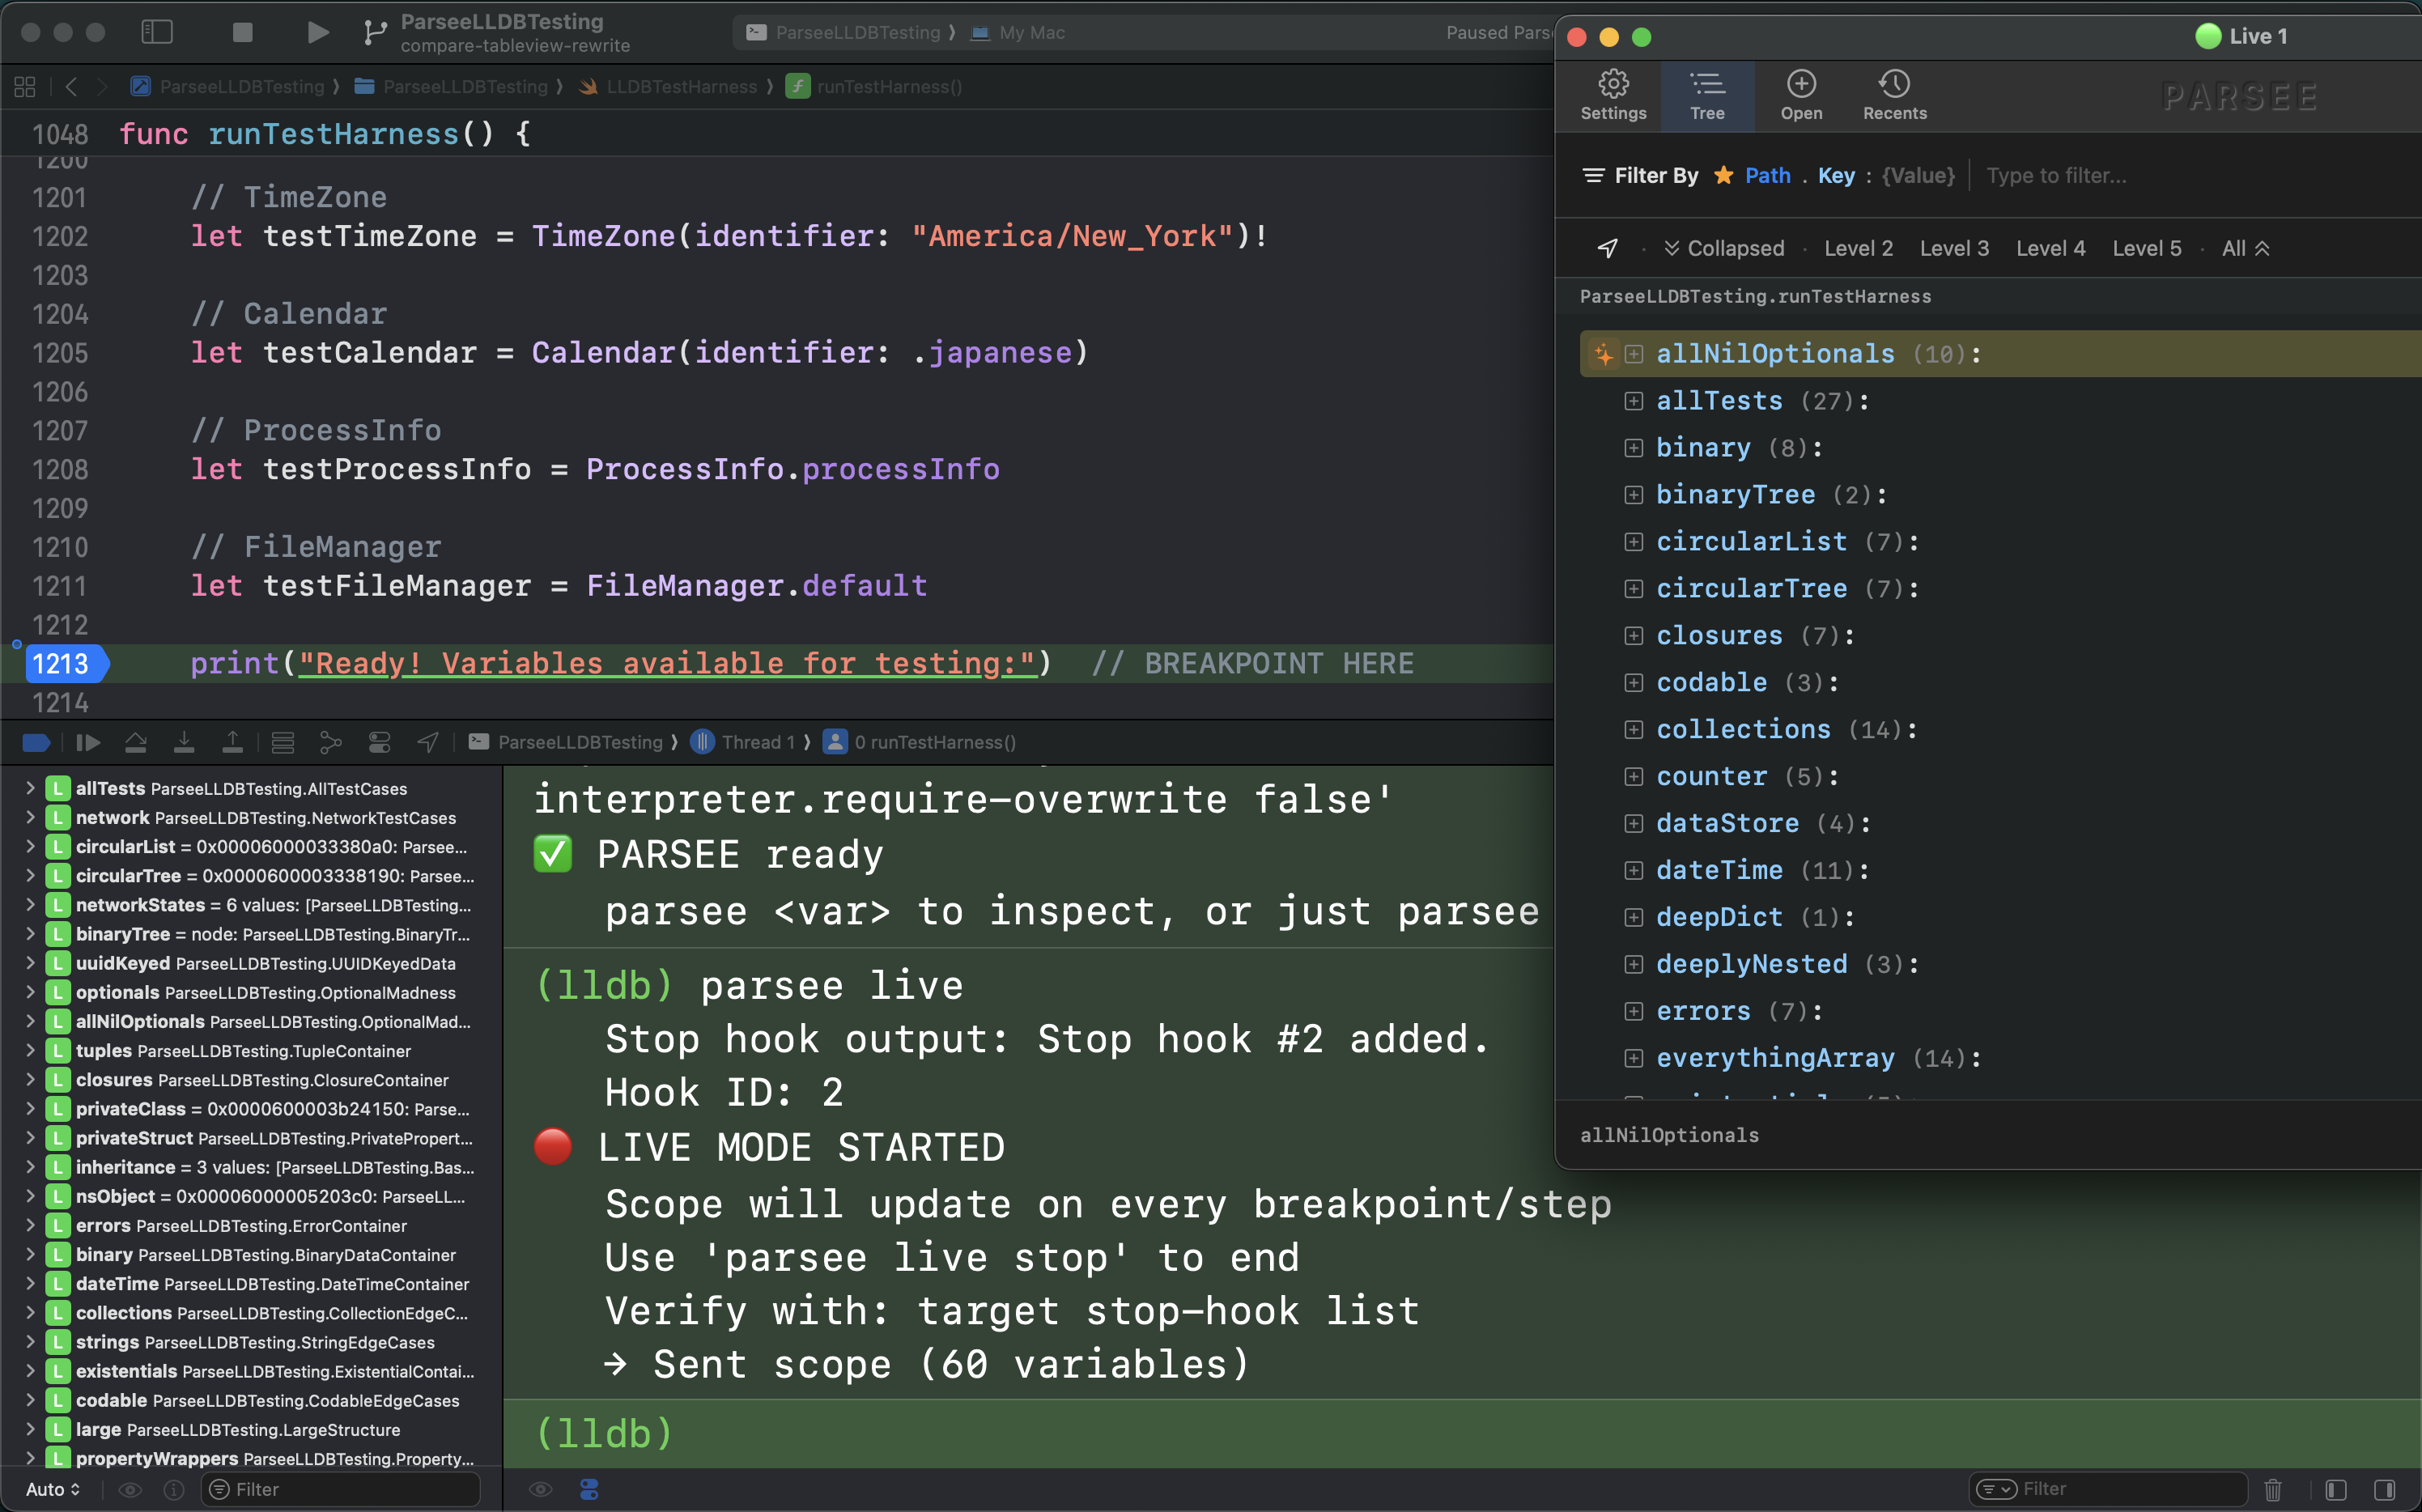The image size is (2422, 1512).
Task: Click runTestHarness() in jump bar
Action: [x=875, y=87]
